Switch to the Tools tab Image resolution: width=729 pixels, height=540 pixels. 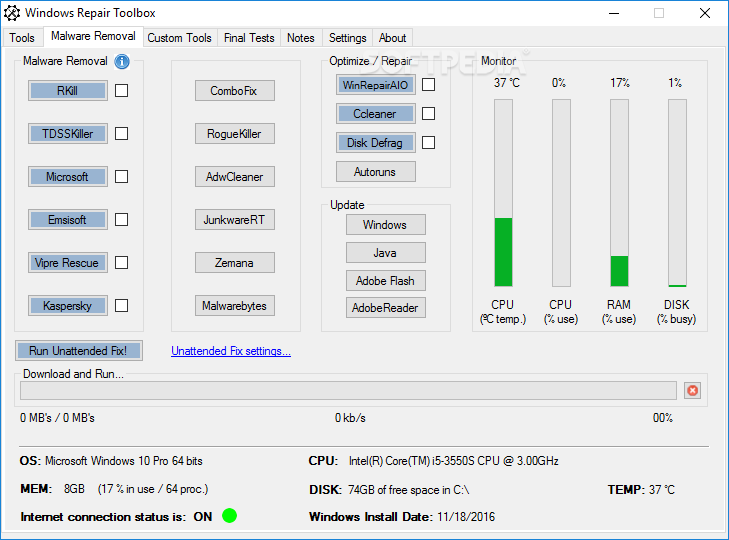click(x=22, y=38)
